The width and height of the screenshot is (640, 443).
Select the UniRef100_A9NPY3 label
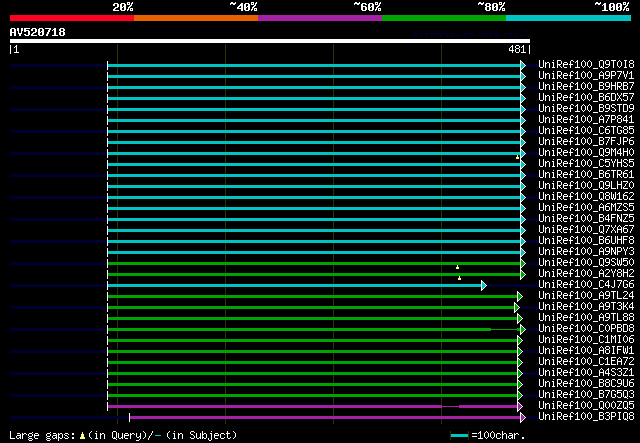click(586, 252)
